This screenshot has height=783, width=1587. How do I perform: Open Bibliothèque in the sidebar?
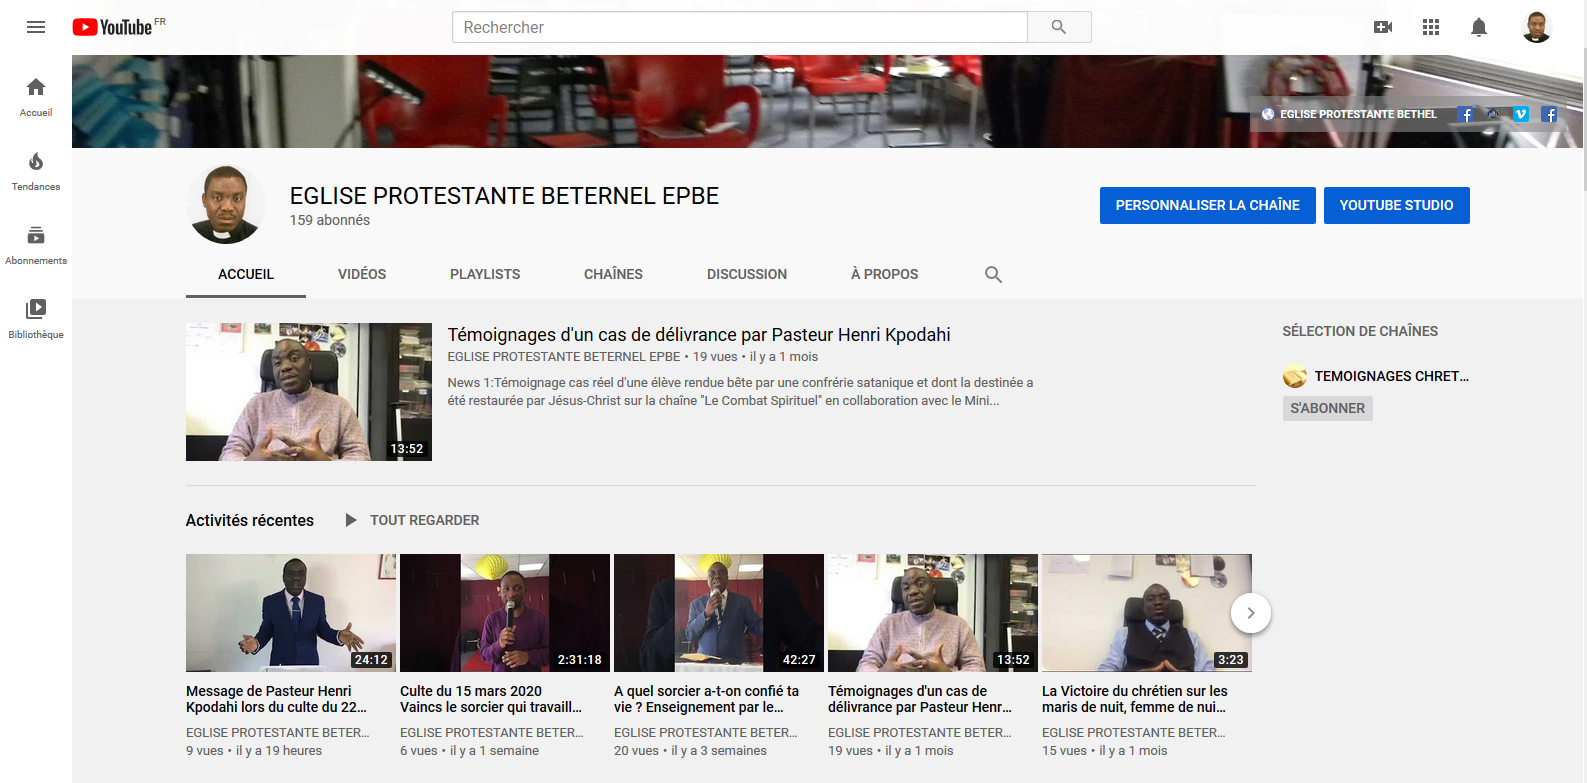36,319
